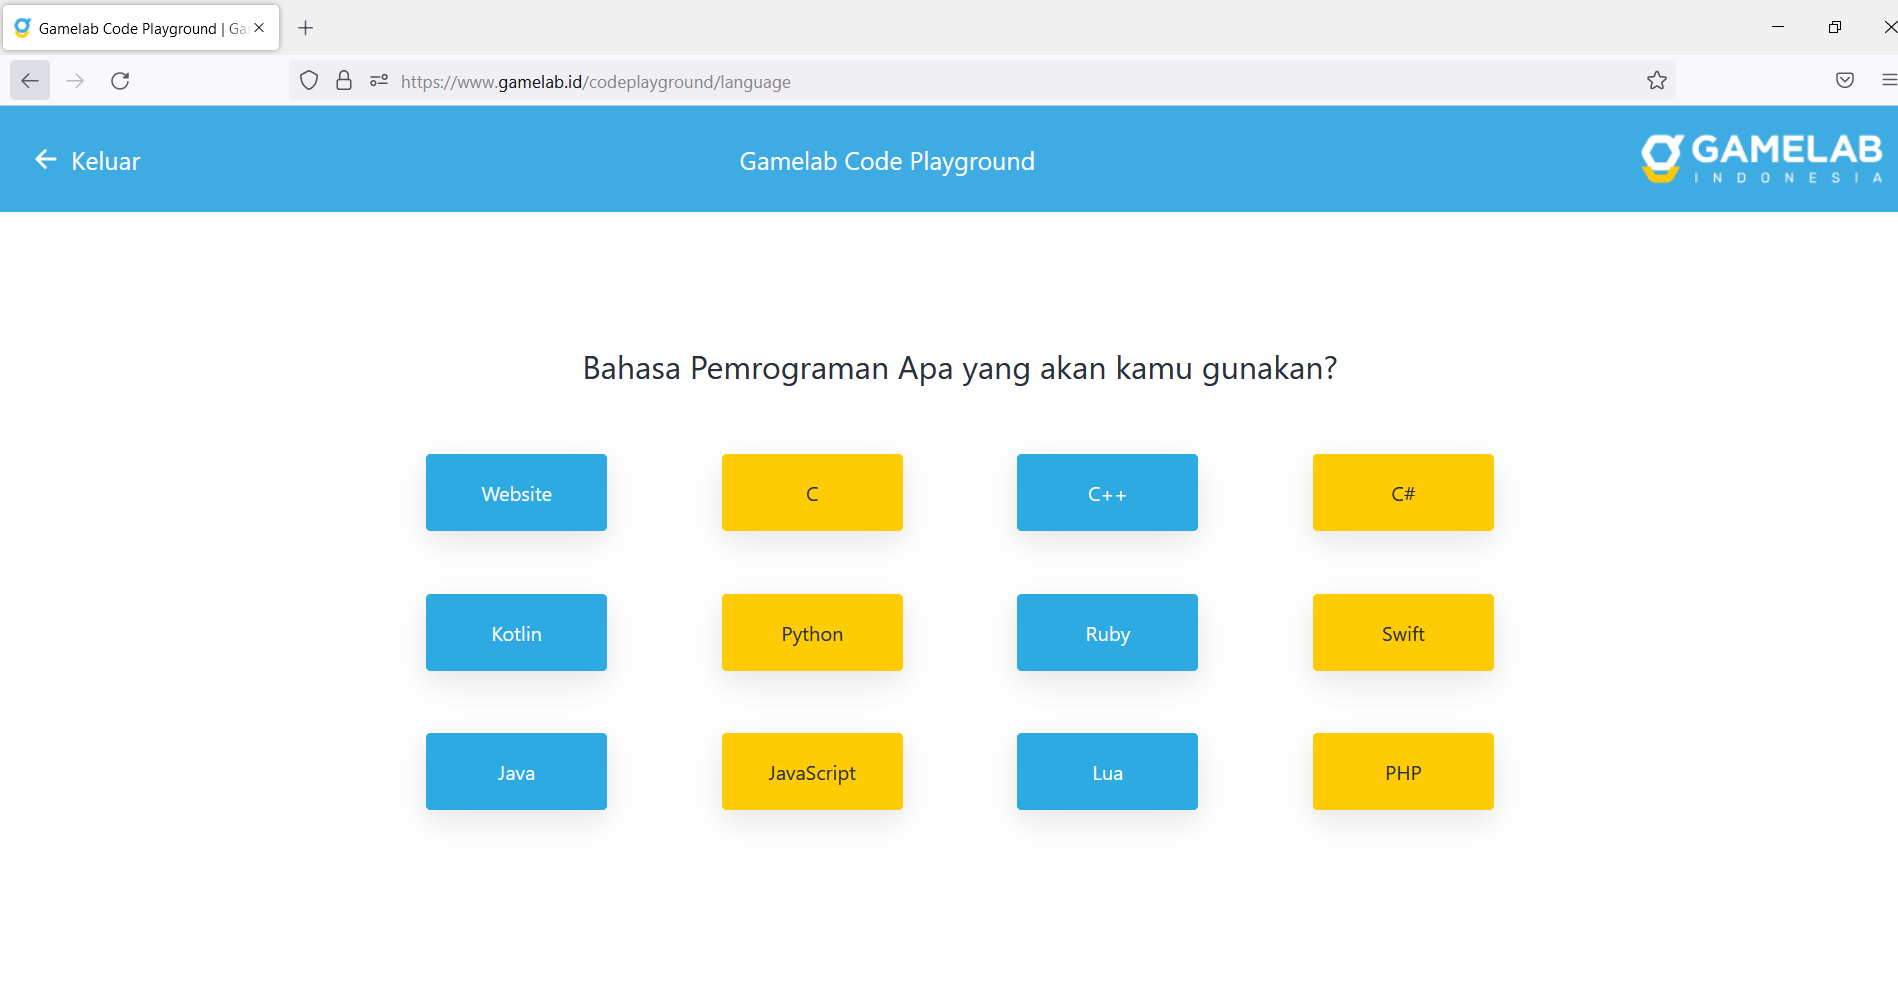Select the Python language option

(811, 632)
